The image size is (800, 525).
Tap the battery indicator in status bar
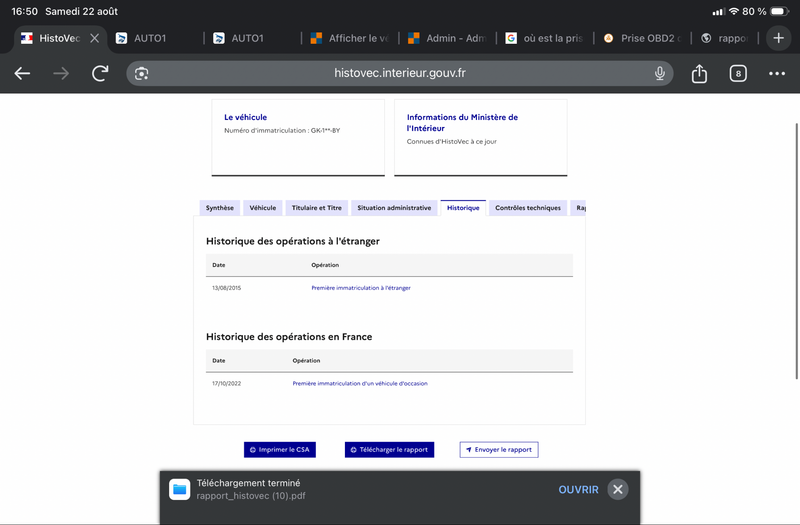tap(780, 11)
